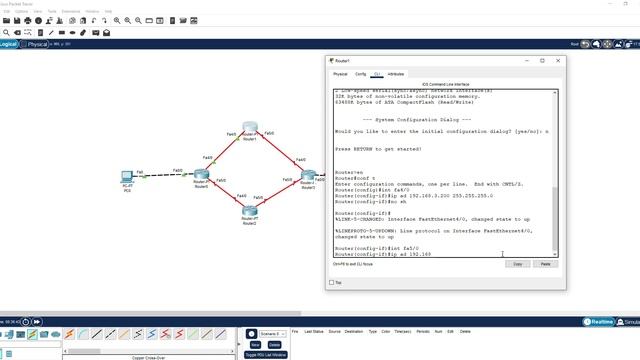Open the Edit menu
640x360 pixels.
7,11
